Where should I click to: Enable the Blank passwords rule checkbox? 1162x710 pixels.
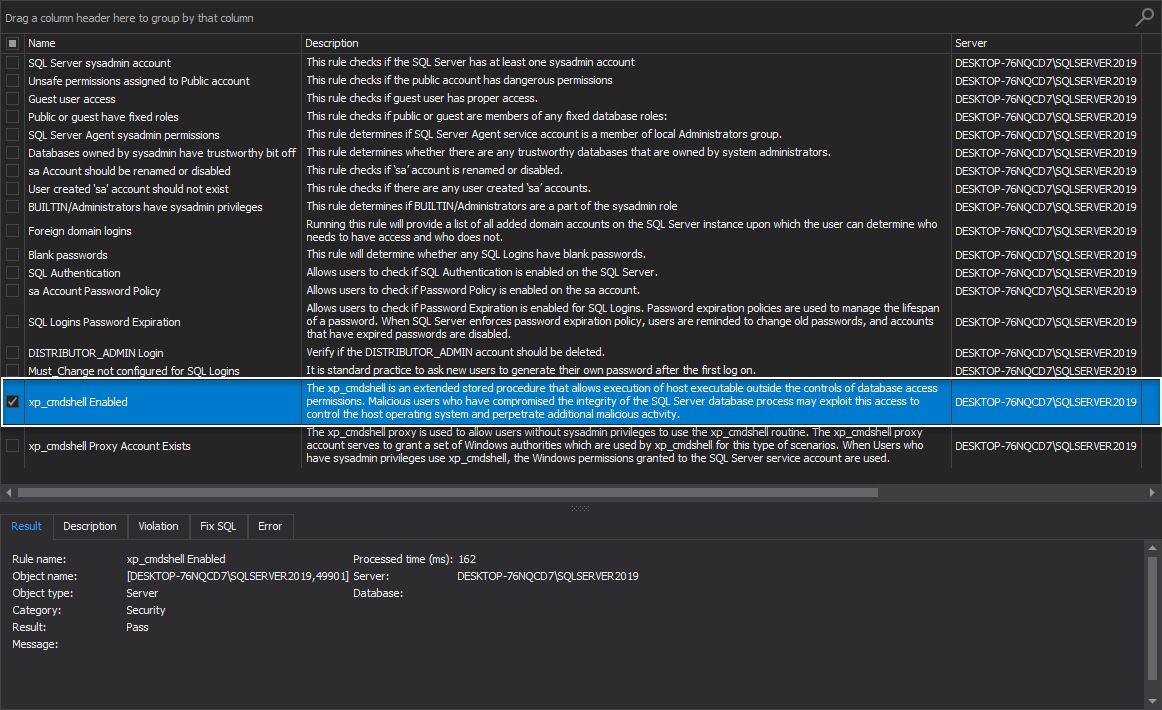pyautogui.click(x=13, y=255)
